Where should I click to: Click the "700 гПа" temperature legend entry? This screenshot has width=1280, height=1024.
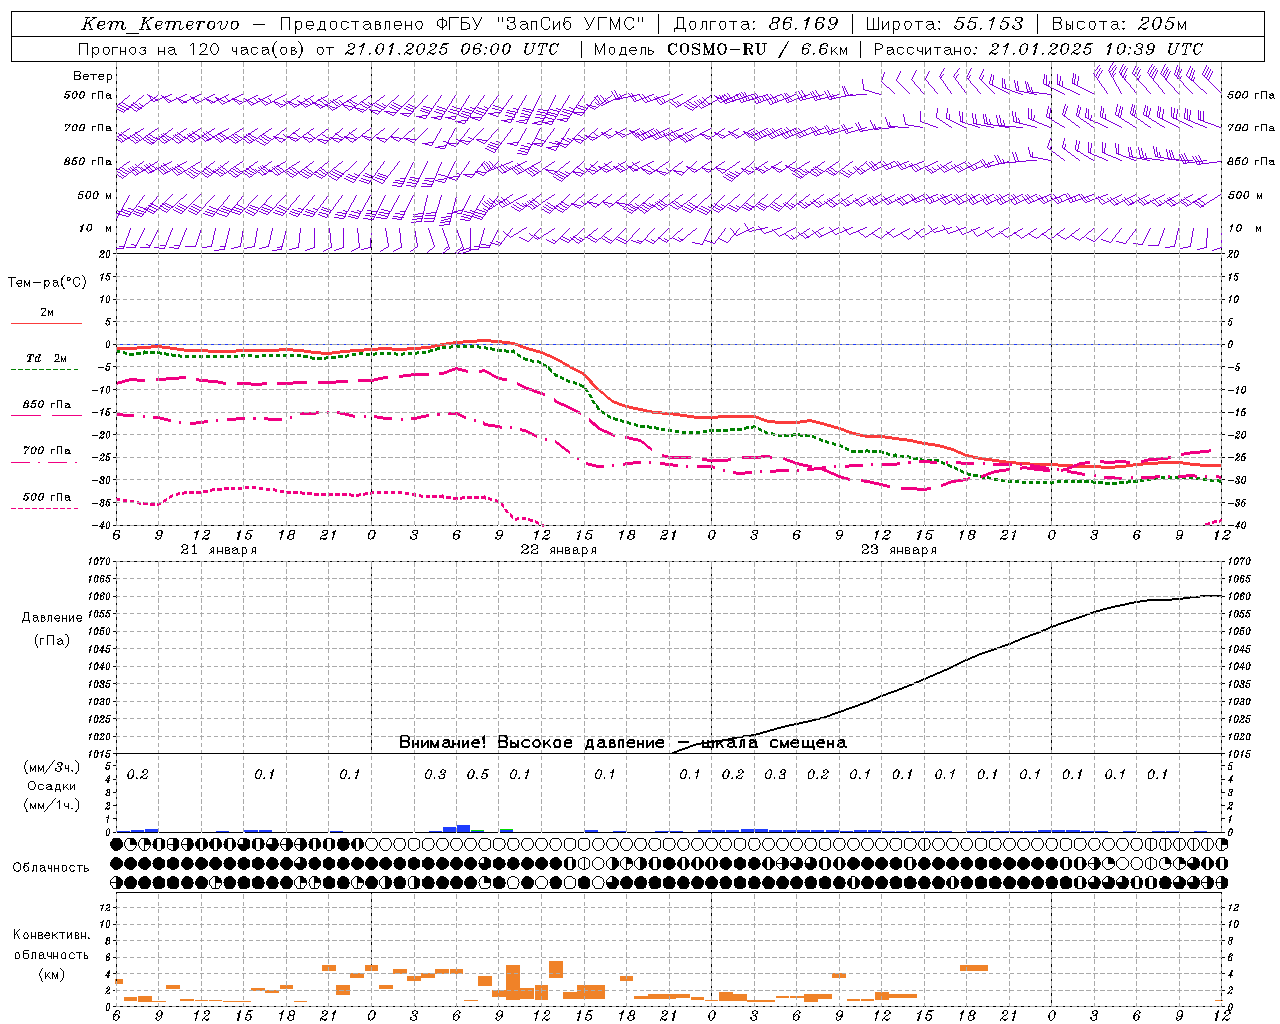point(47,451)
